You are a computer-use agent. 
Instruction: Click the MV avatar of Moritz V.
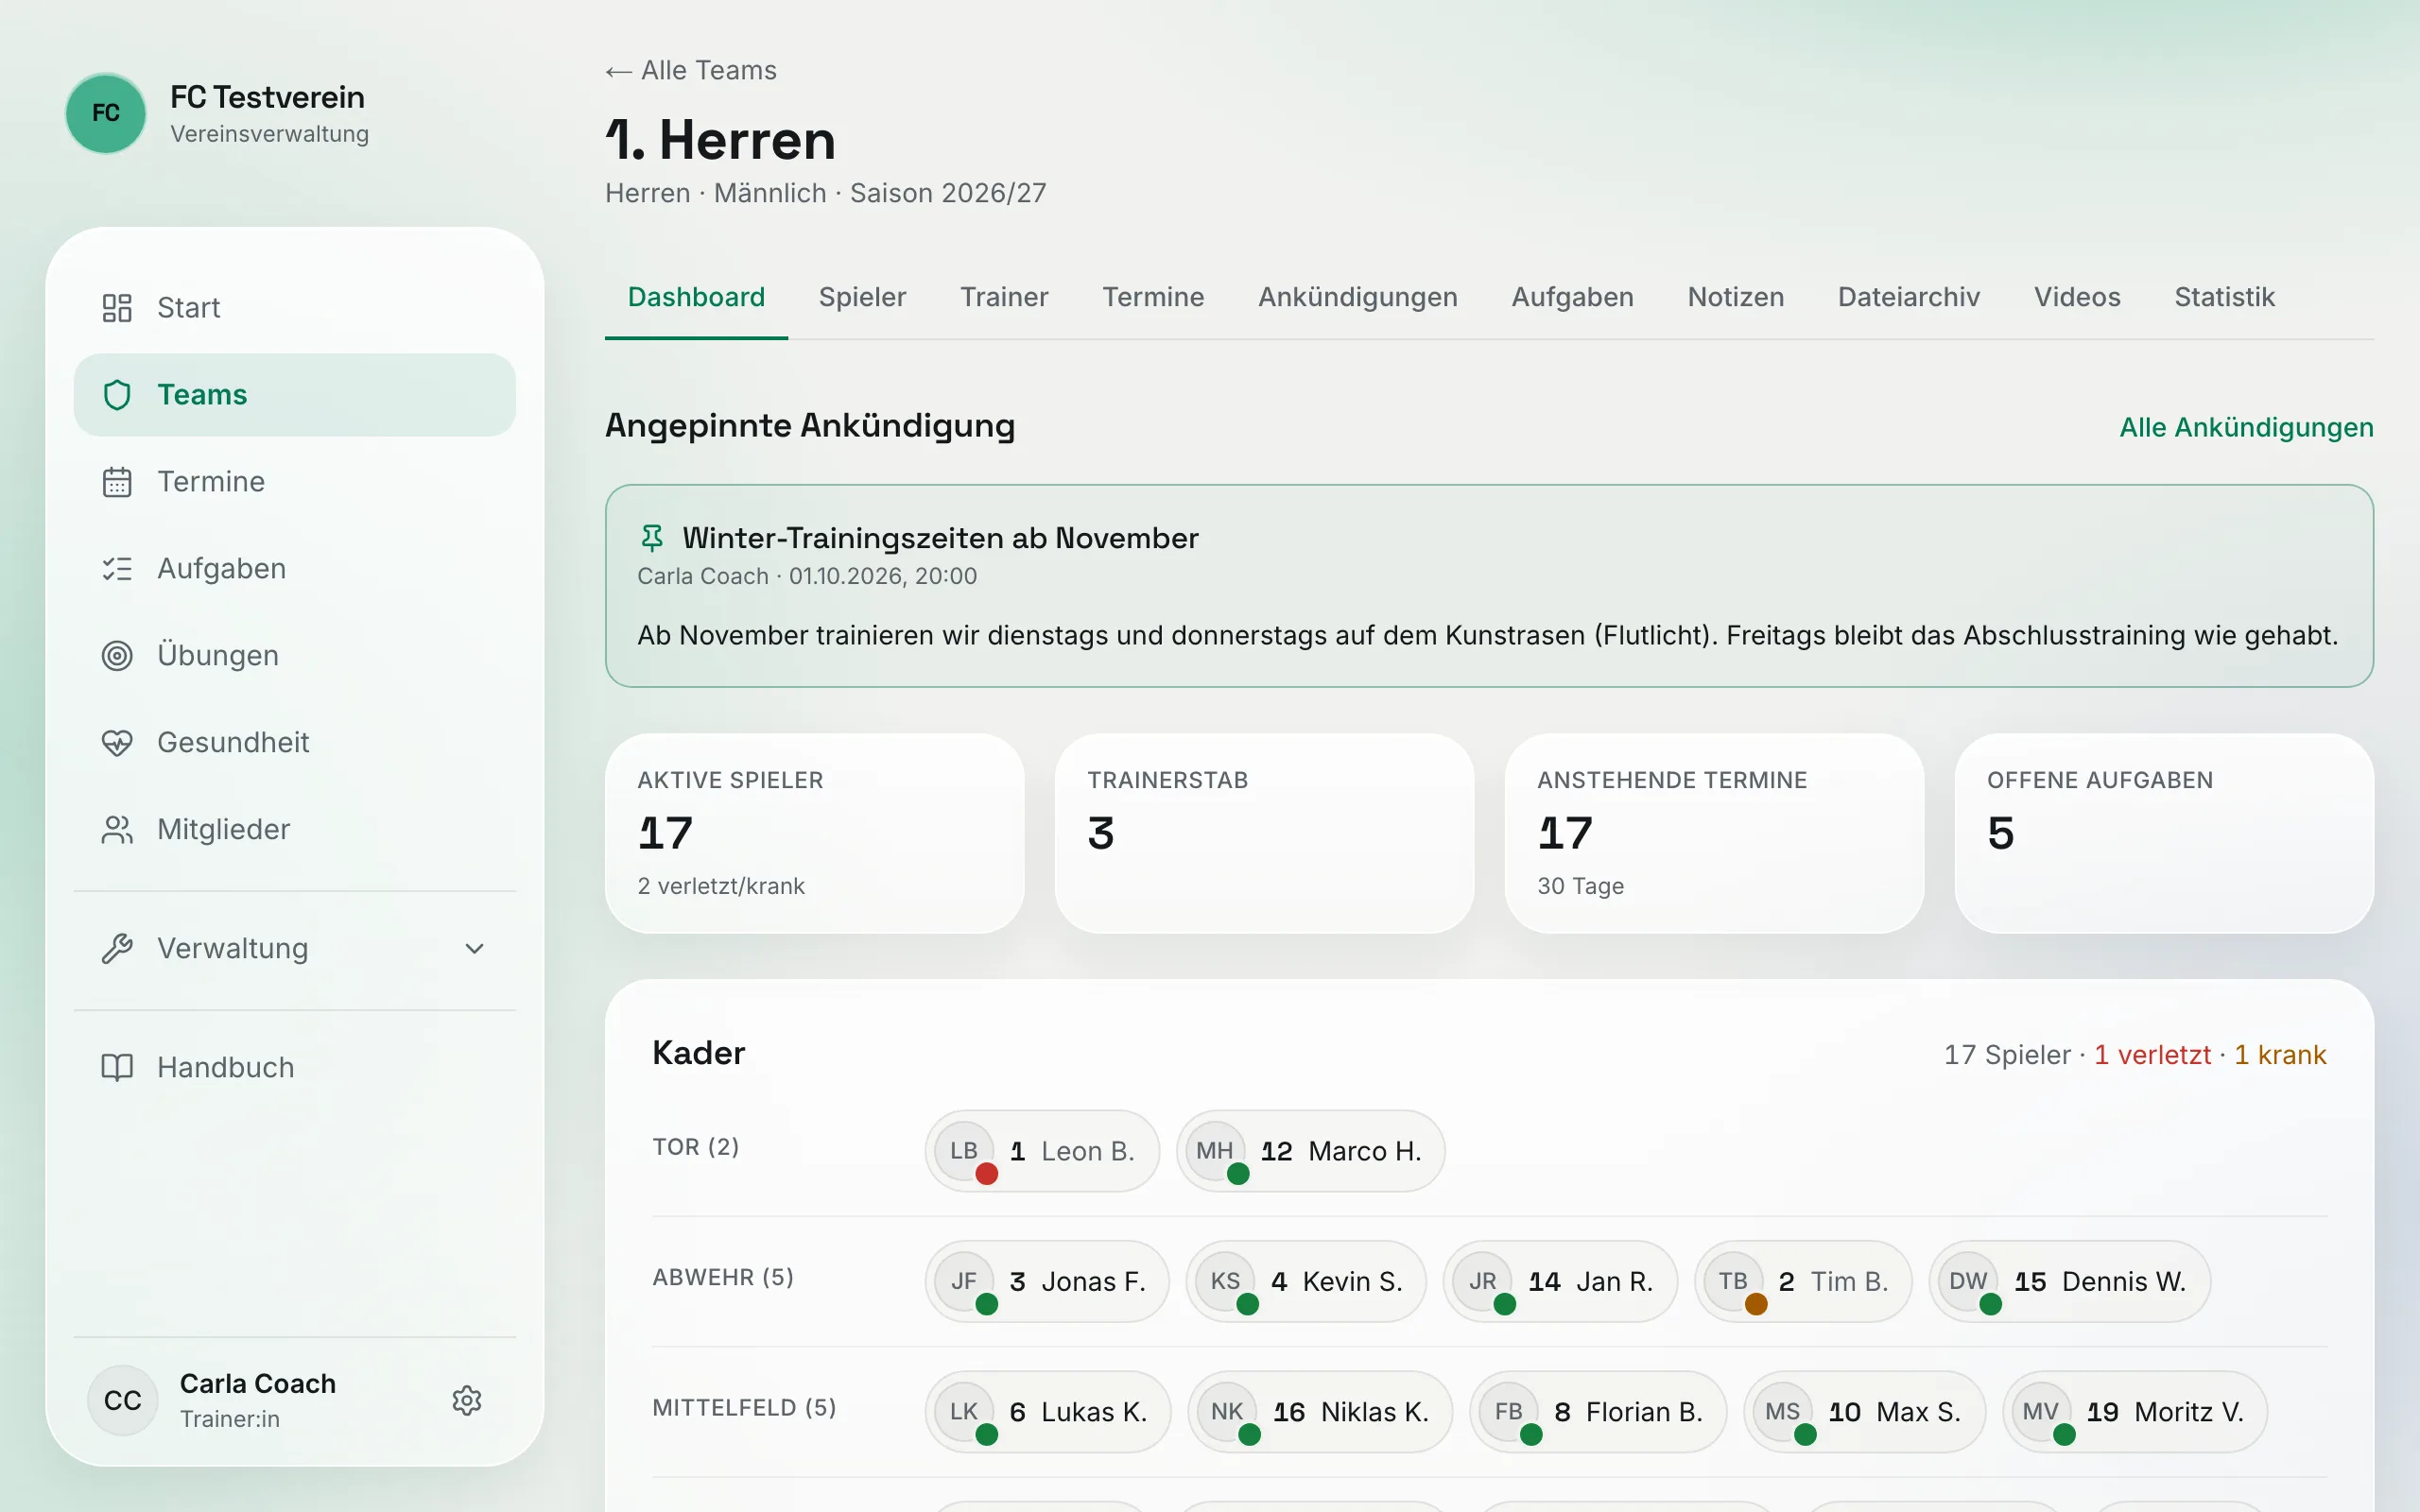[2041, 1411]
